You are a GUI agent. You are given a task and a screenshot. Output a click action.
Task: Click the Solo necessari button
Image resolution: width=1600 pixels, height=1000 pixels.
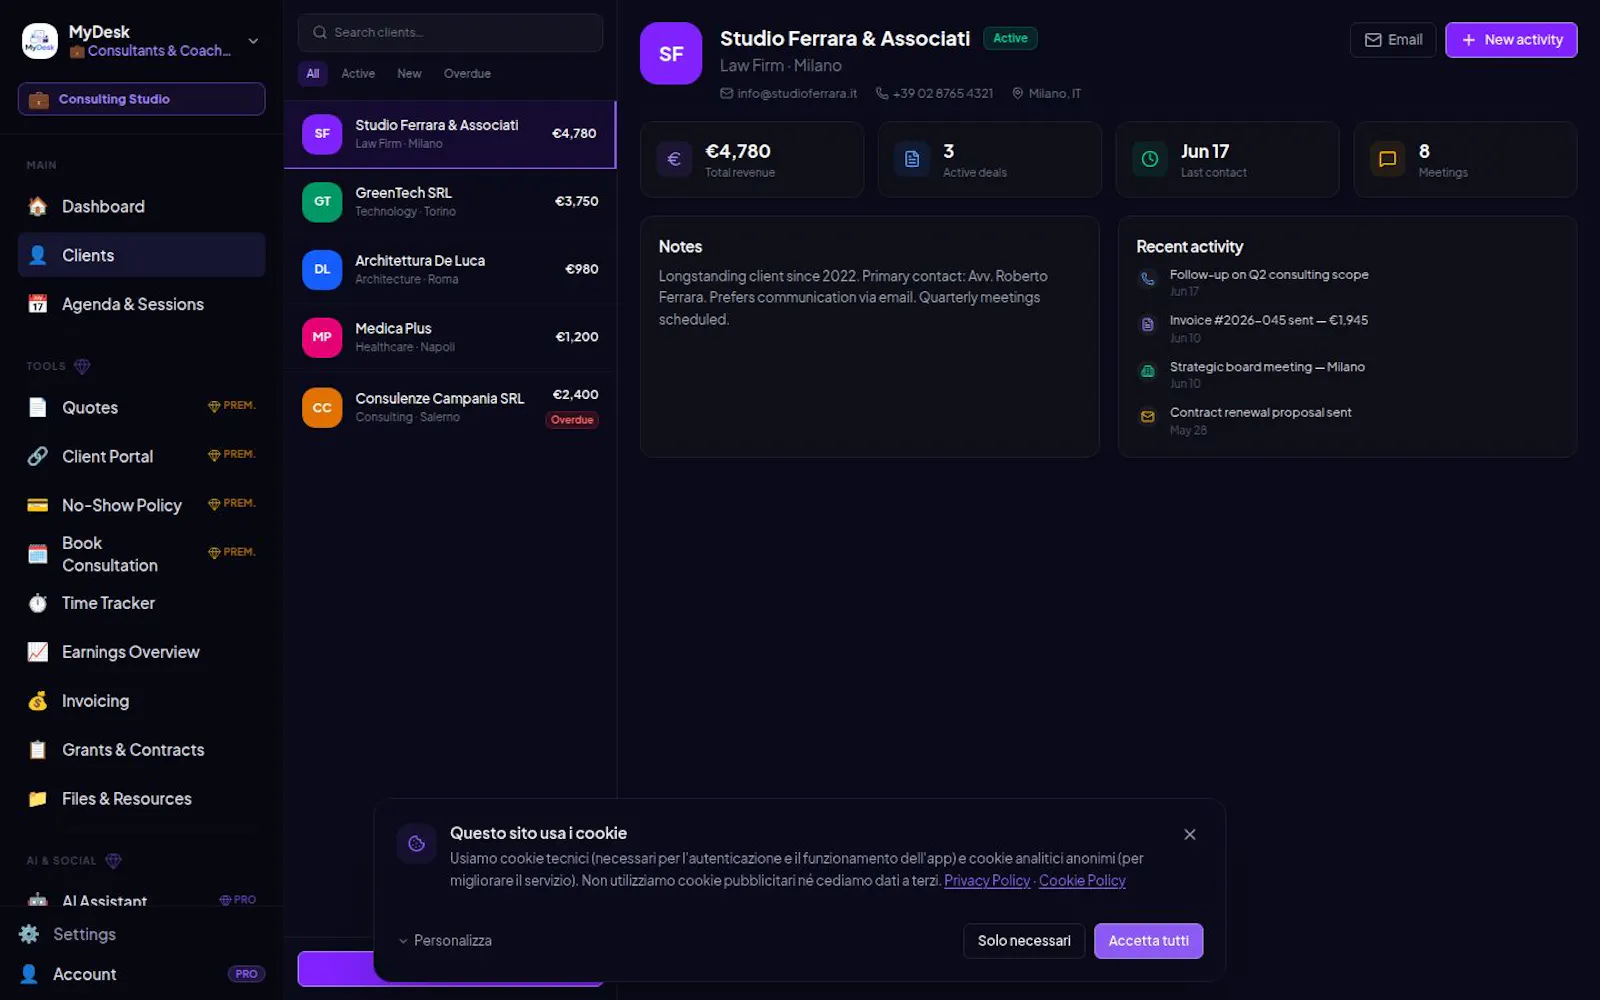[x=1024, y=941]
